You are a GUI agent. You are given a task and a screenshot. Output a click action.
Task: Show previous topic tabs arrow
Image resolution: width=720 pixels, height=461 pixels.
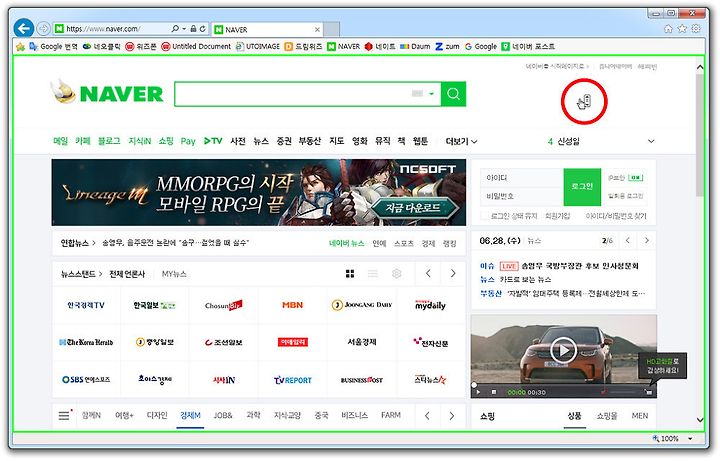[427, 416]
